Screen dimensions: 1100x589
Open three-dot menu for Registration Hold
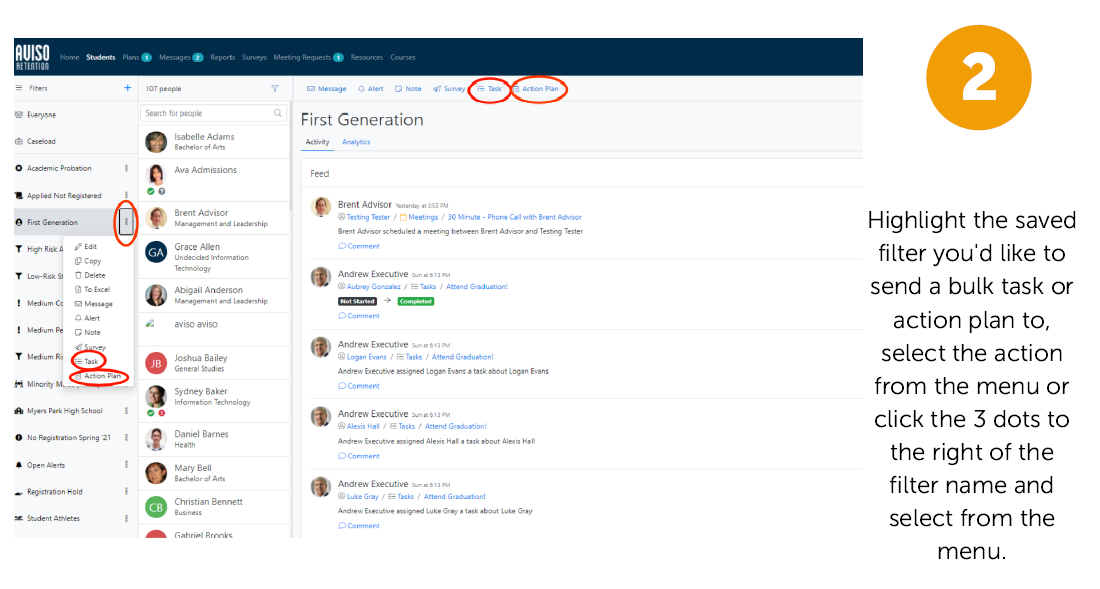126,492
